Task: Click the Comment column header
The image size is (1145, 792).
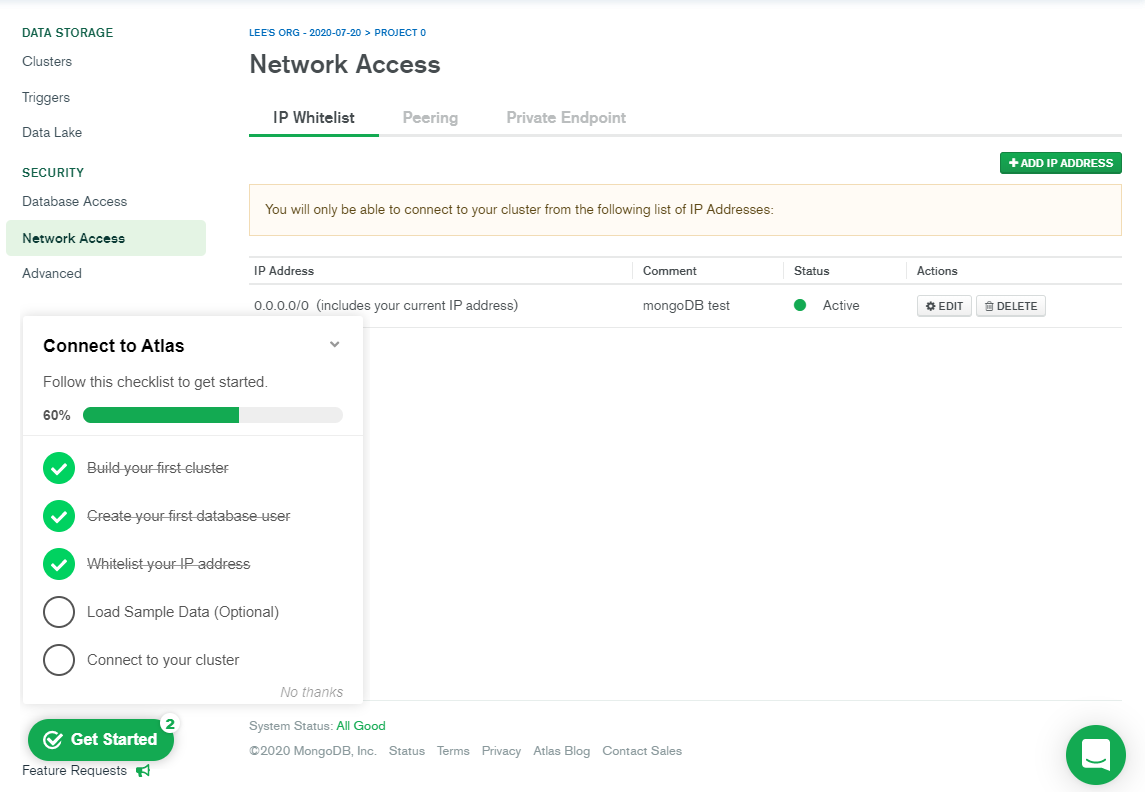Action: (670, 271)
